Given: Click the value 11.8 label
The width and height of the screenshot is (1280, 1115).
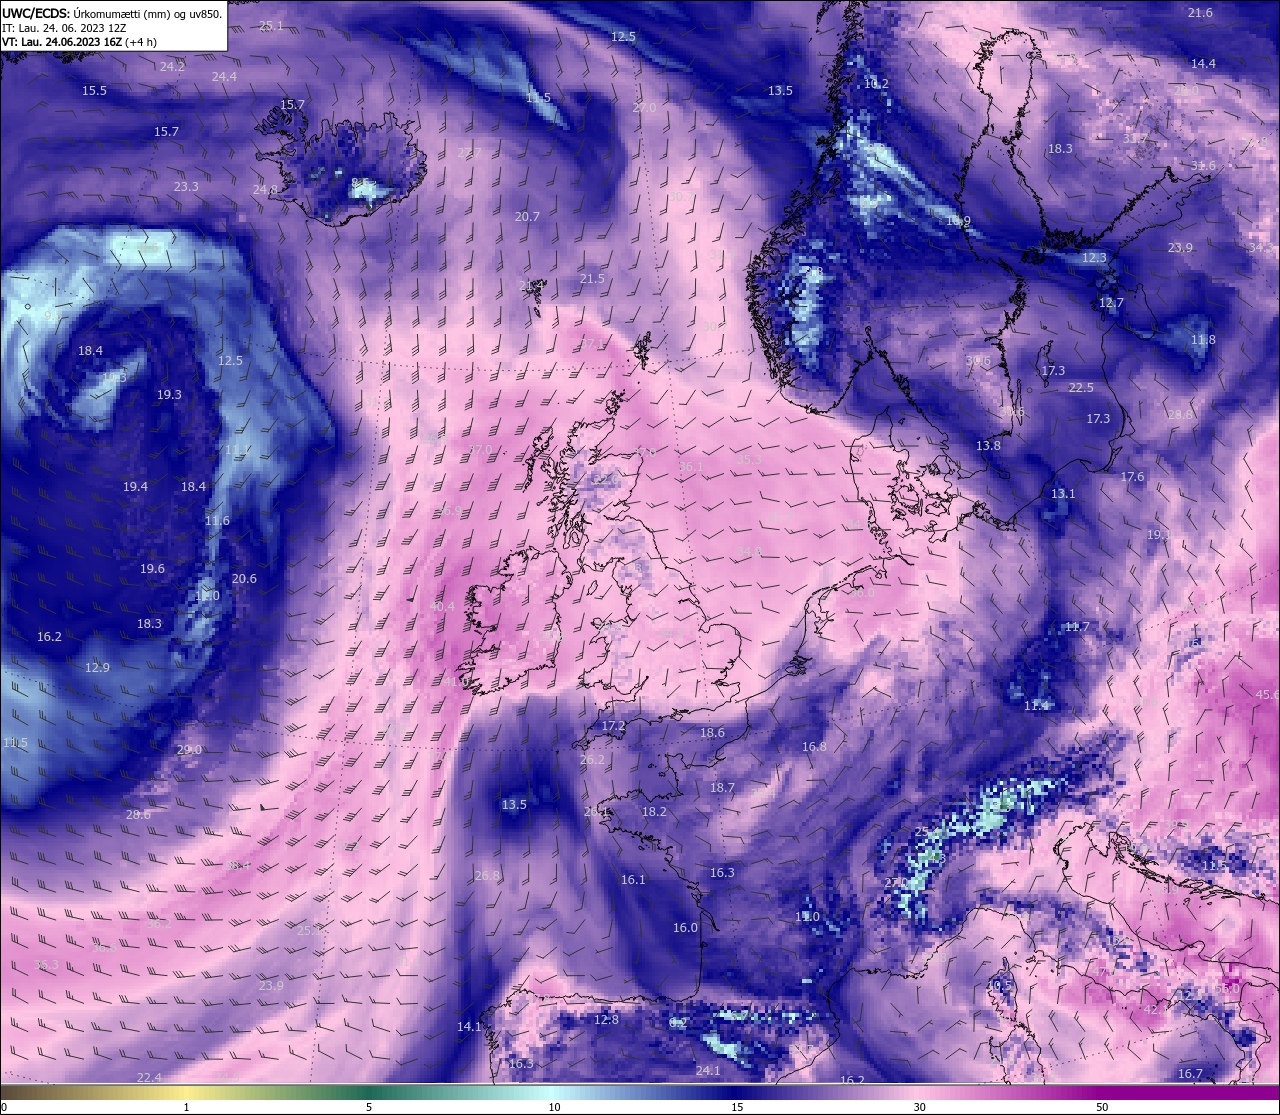Looking at the screenshot, I should click(1203, 339).
